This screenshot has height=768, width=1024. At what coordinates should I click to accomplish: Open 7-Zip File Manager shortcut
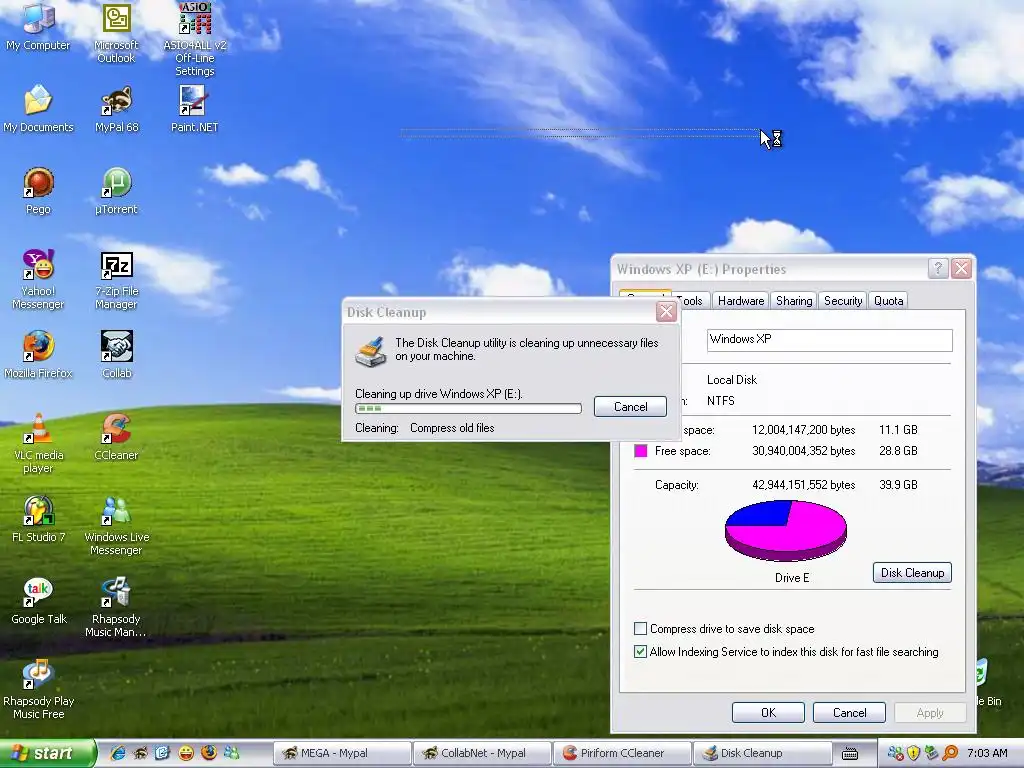click(116, 279)
